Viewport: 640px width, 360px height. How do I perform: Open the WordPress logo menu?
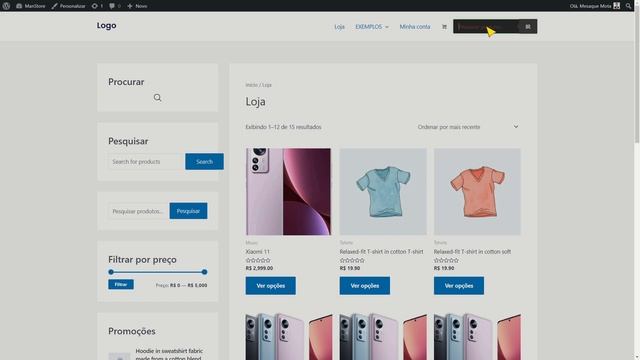pos(6,6)
